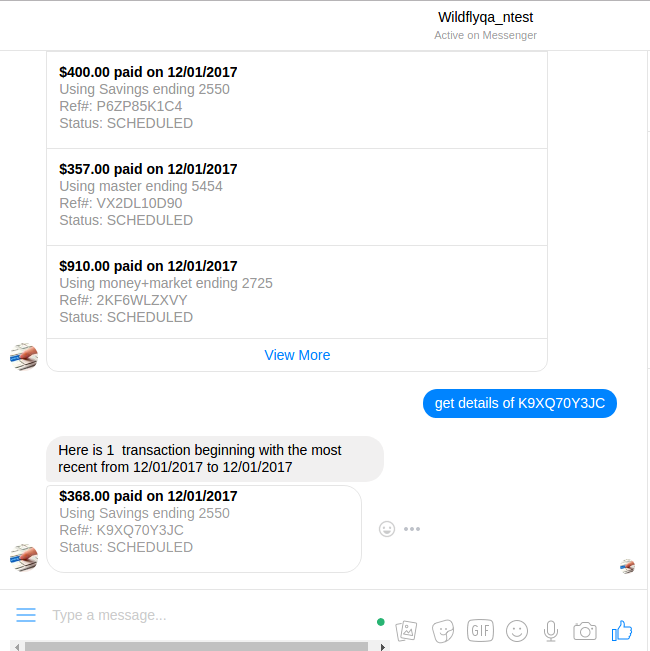Click the horizontal scrollbar right arrow
Screen dimensions: 650x651
point(383,646)
